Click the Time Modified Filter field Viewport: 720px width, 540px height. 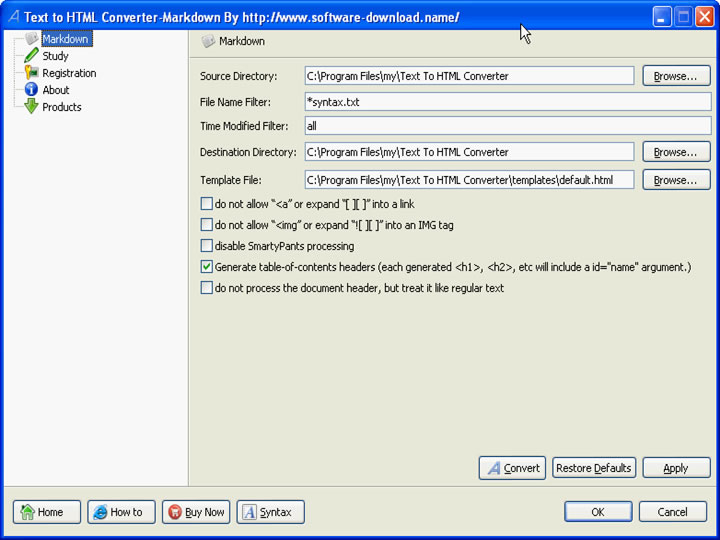(508, 126)
